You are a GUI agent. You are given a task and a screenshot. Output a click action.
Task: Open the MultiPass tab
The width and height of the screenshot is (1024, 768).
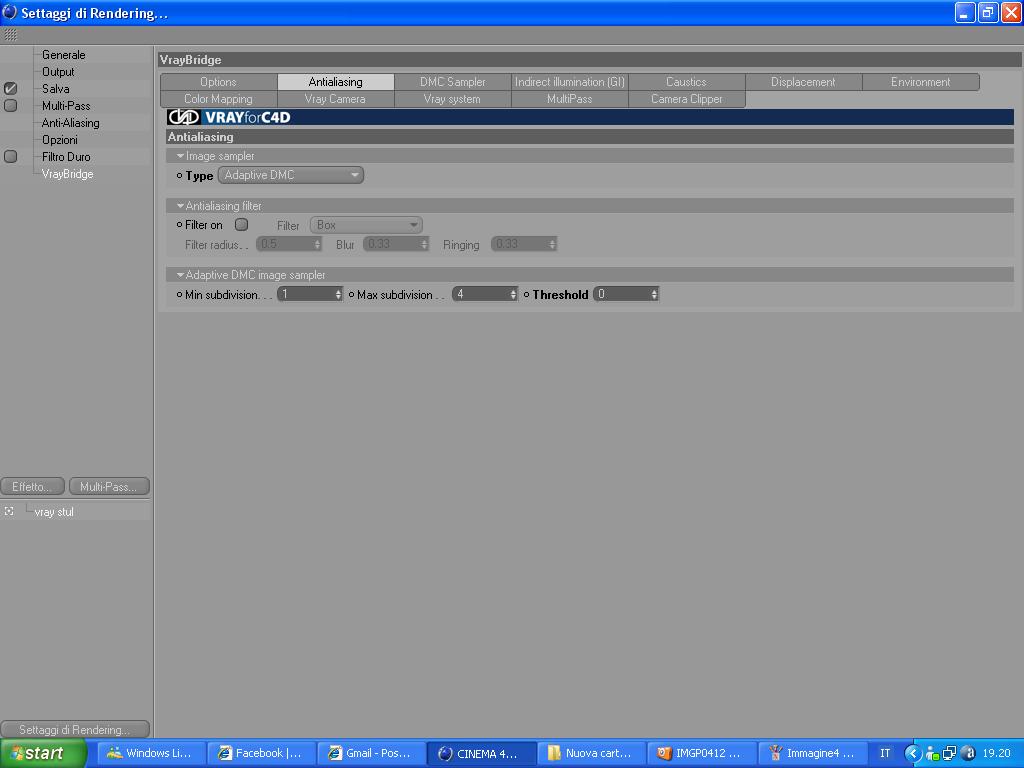[569, 99]
